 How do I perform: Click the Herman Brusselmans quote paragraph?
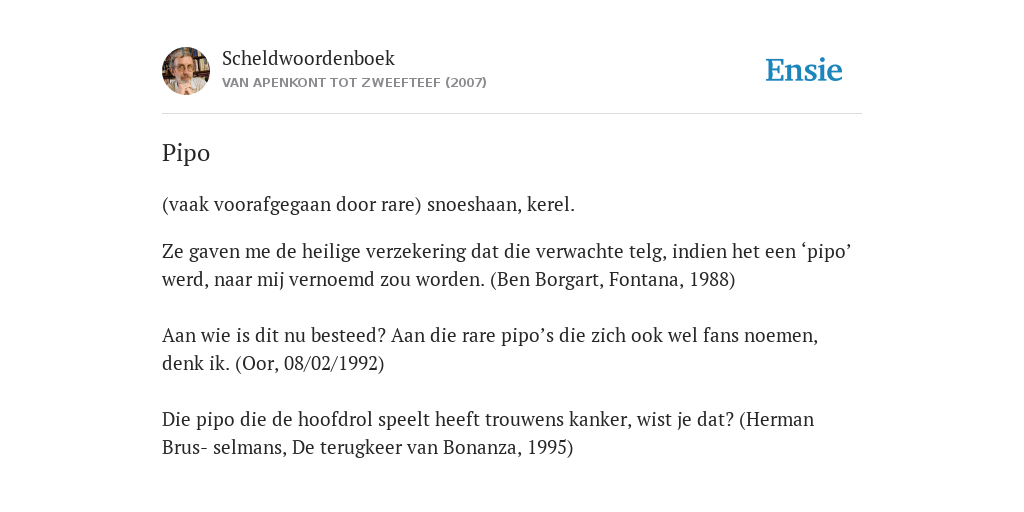coord(488,433)
